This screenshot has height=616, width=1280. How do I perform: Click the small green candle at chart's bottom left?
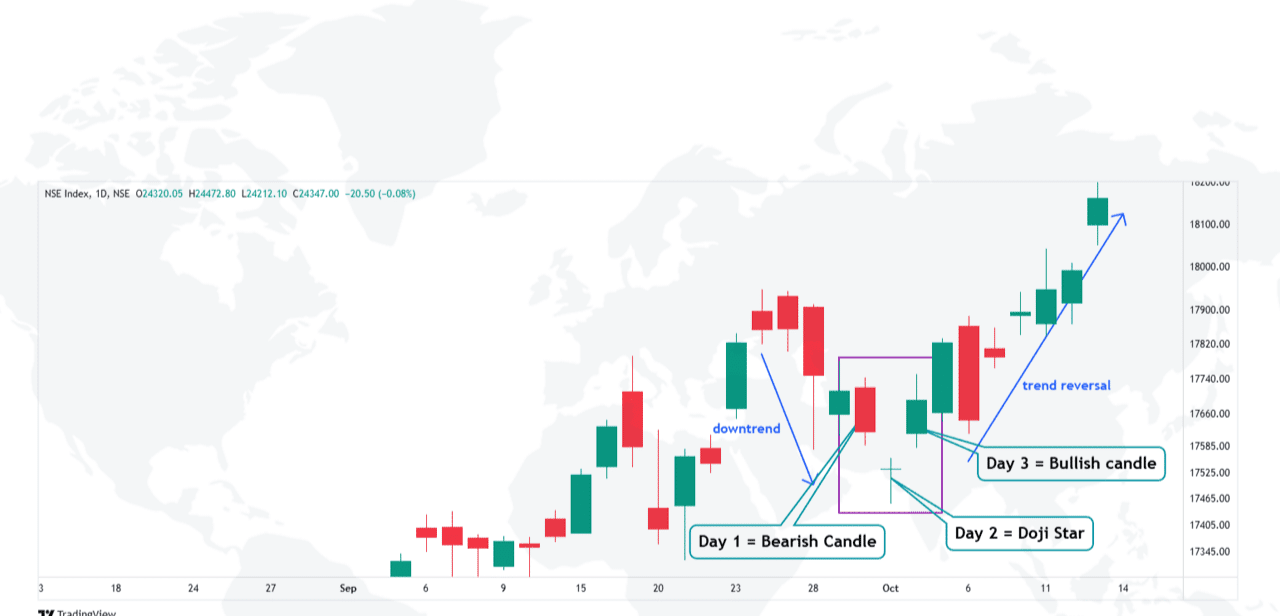click(x=400, y=568)
